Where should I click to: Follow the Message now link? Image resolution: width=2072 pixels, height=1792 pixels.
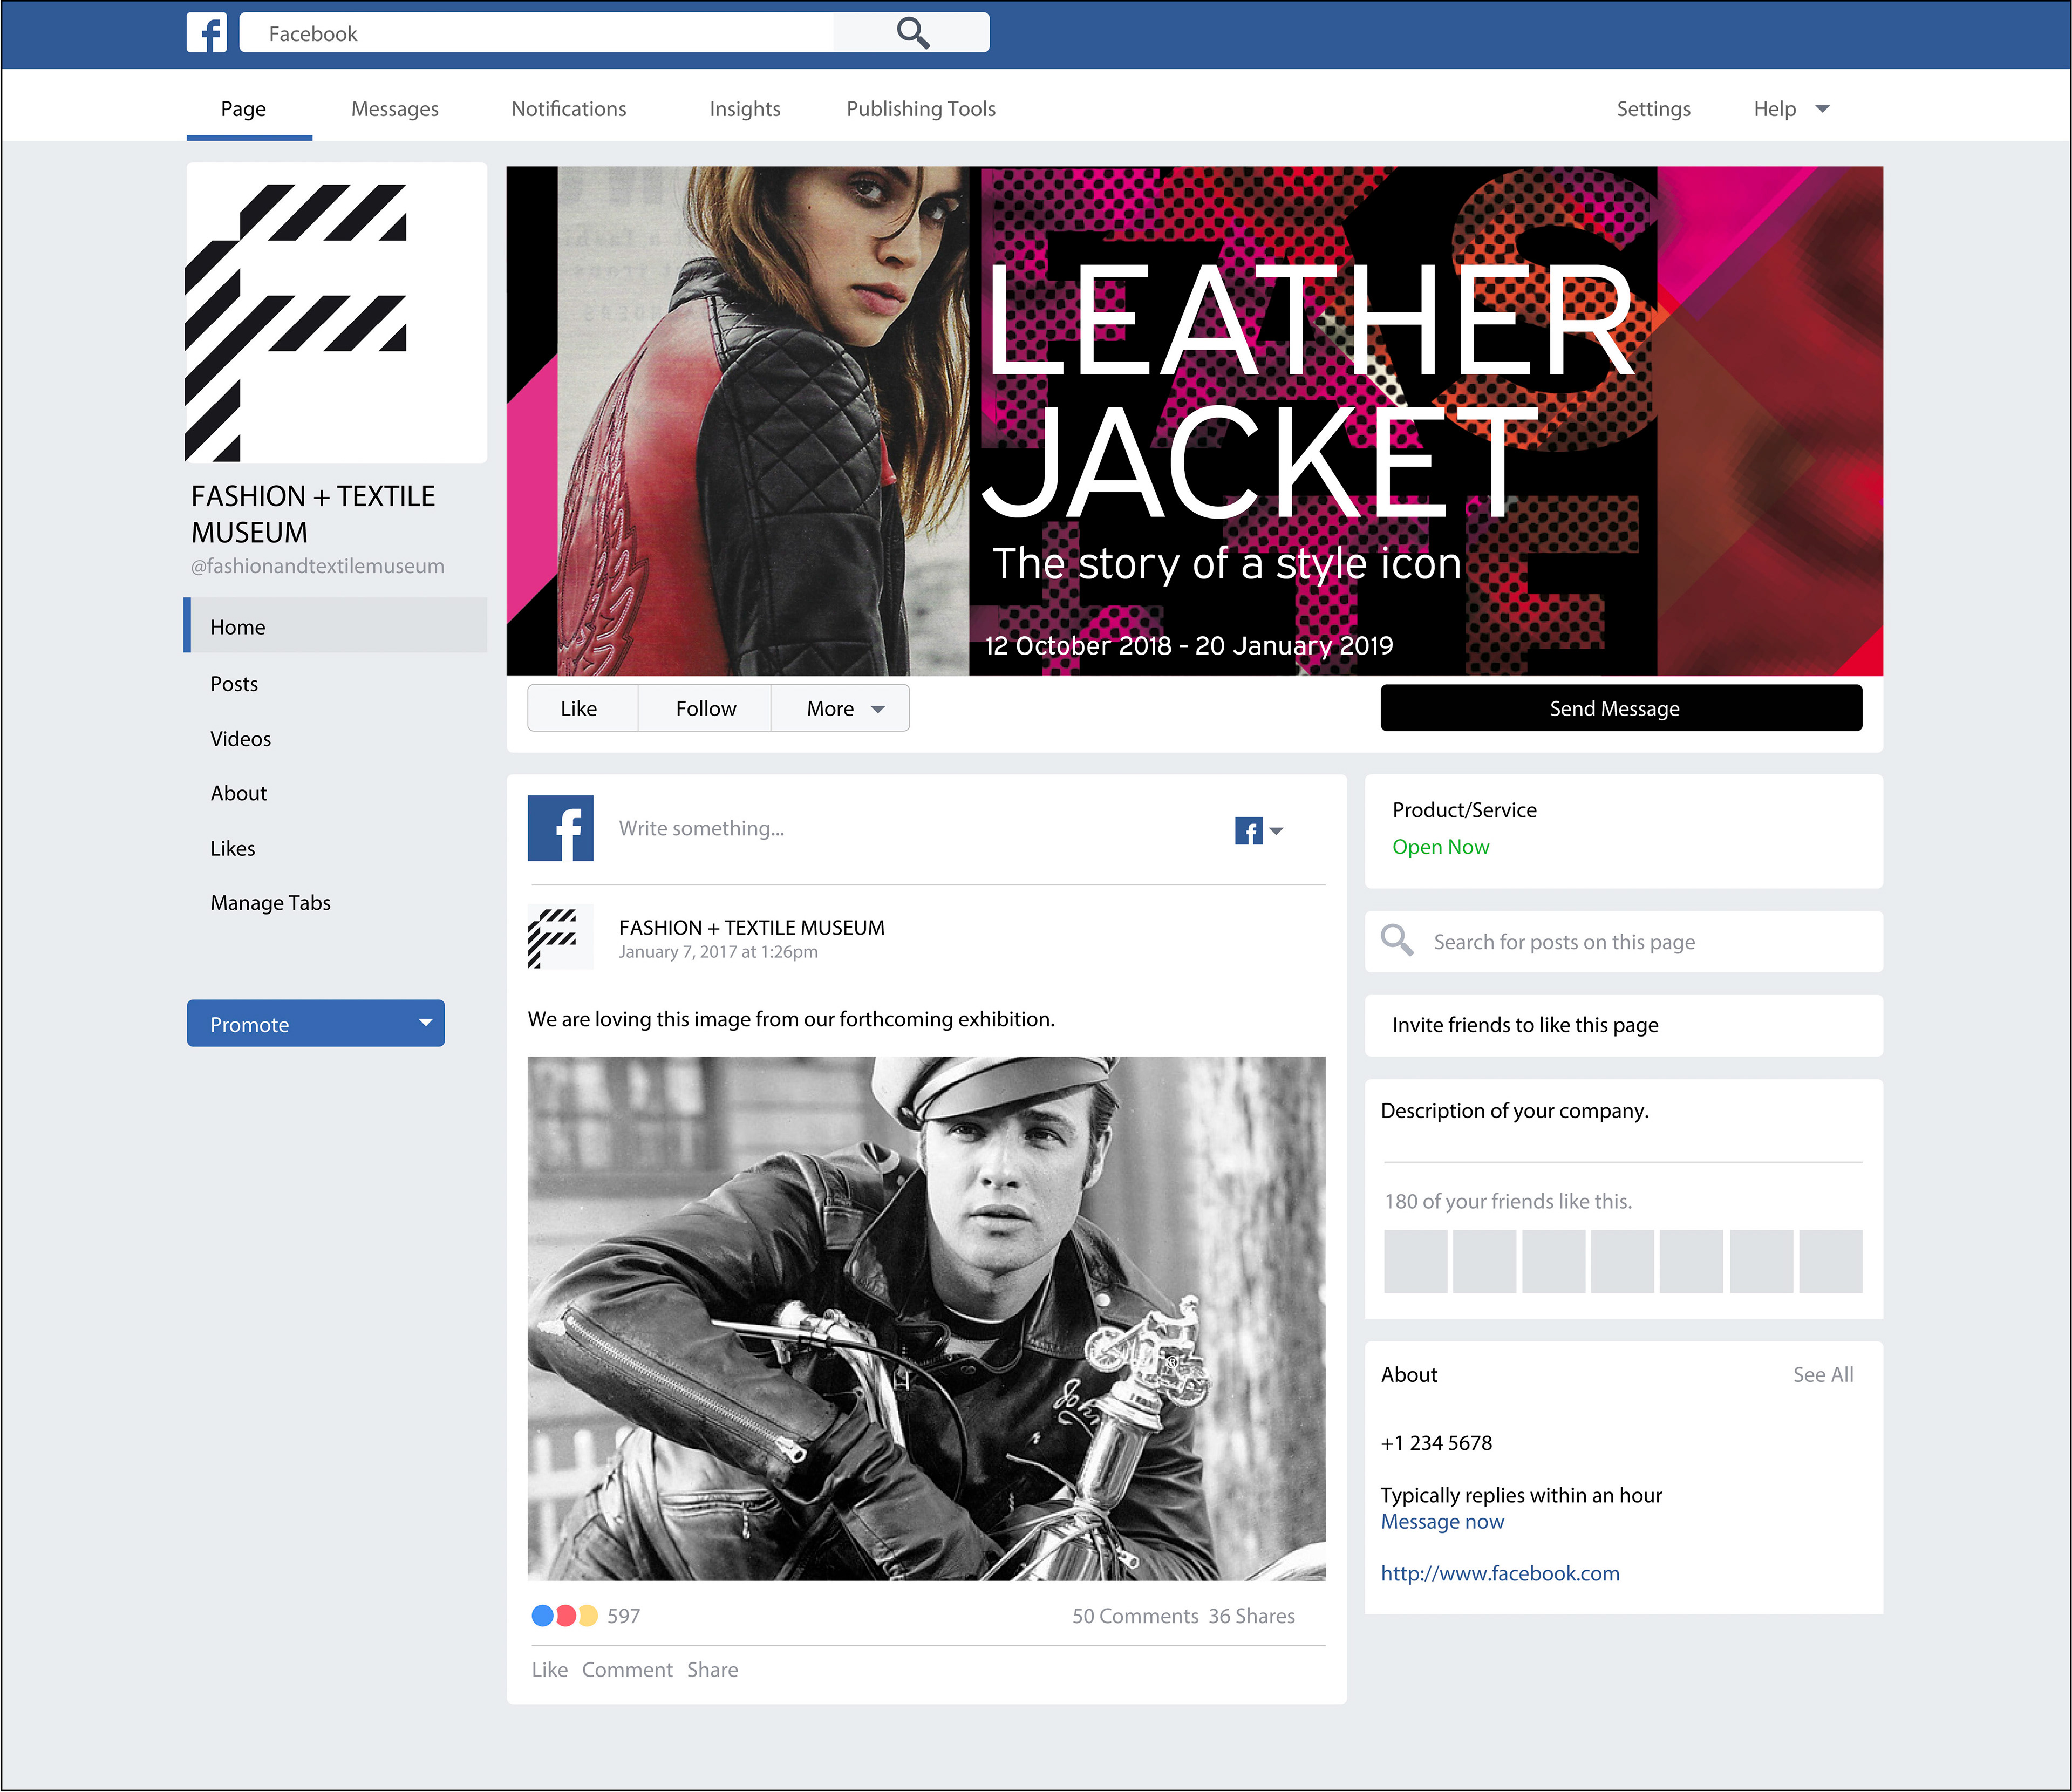coord(1442,1521)
